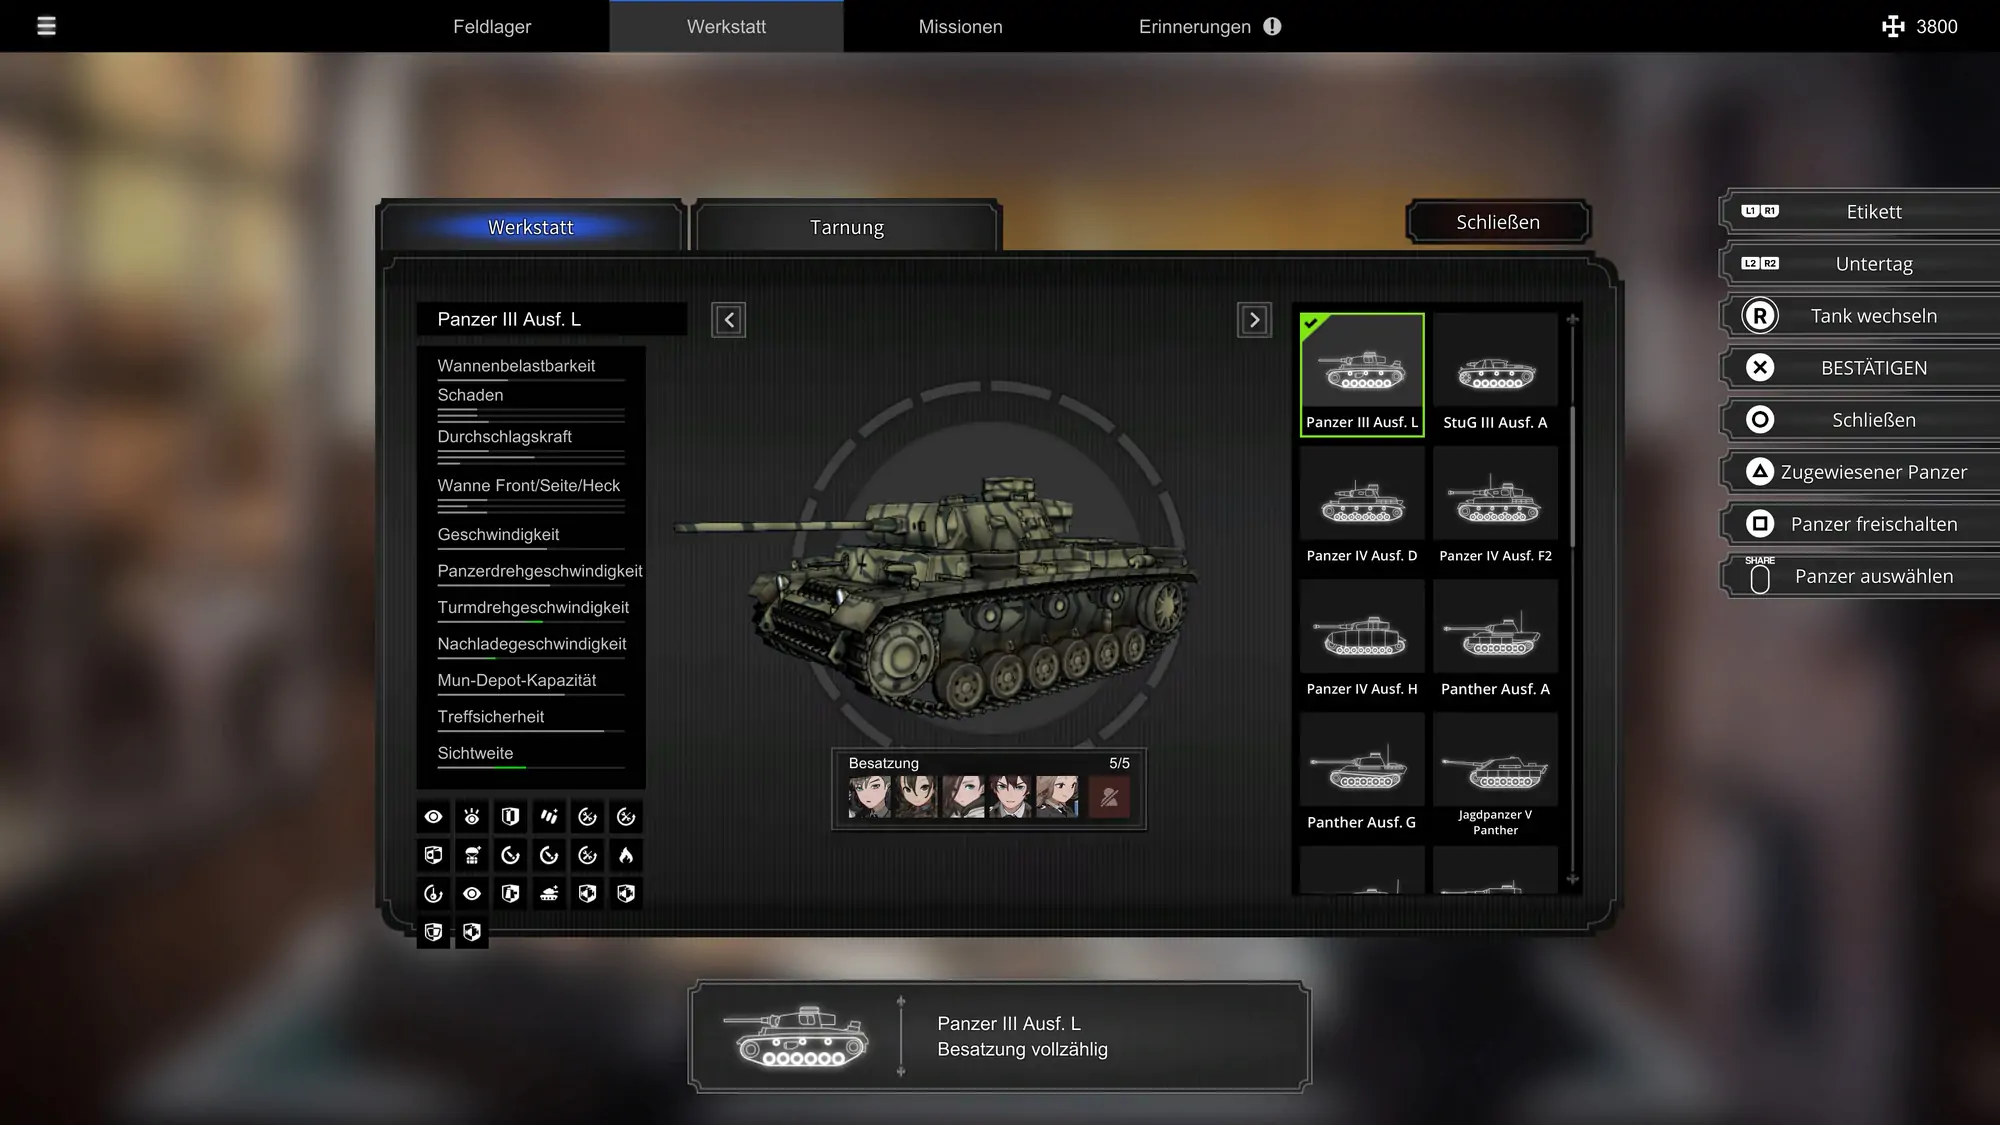Click the Sichtweite stat bar
2000x1125 pixels.
pos(530,767)
